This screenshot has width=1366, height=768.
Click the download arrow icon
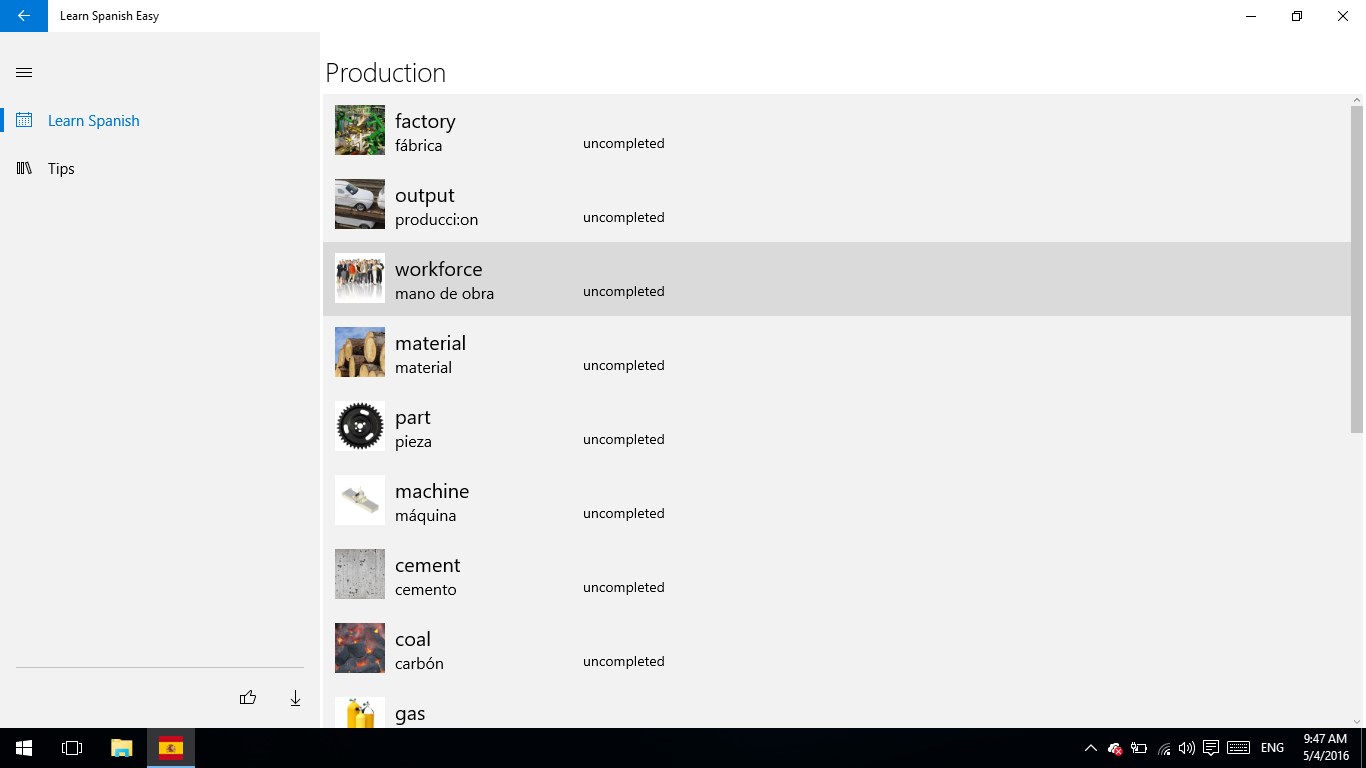pos(295,698)
